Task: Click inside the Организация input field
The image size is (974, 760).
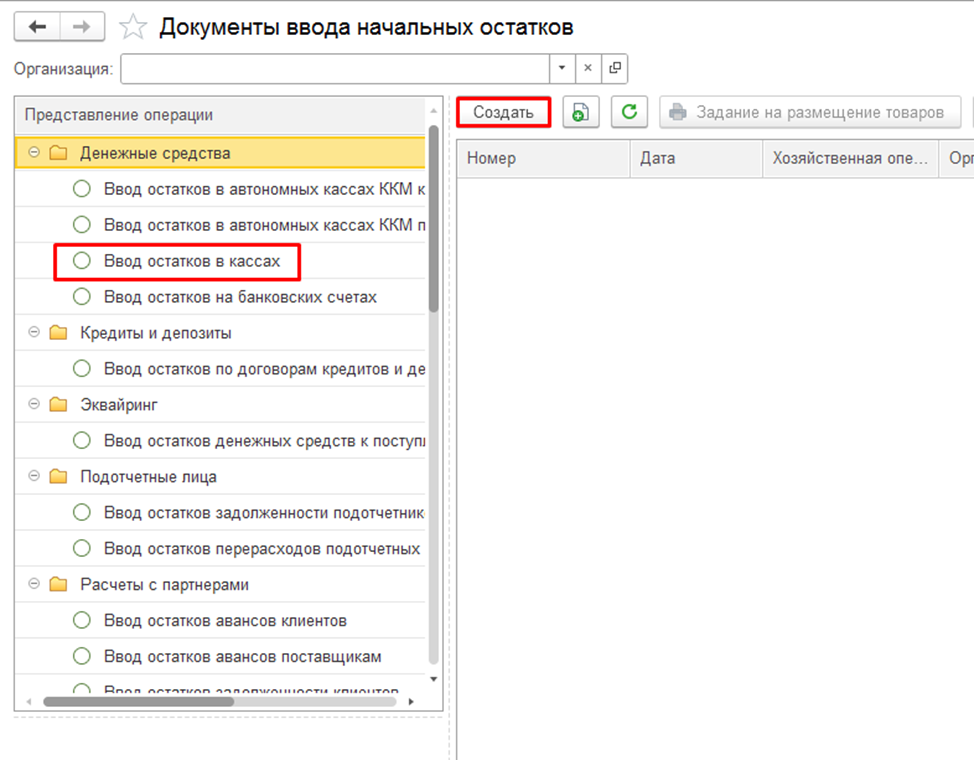Action: coord(335,68)
